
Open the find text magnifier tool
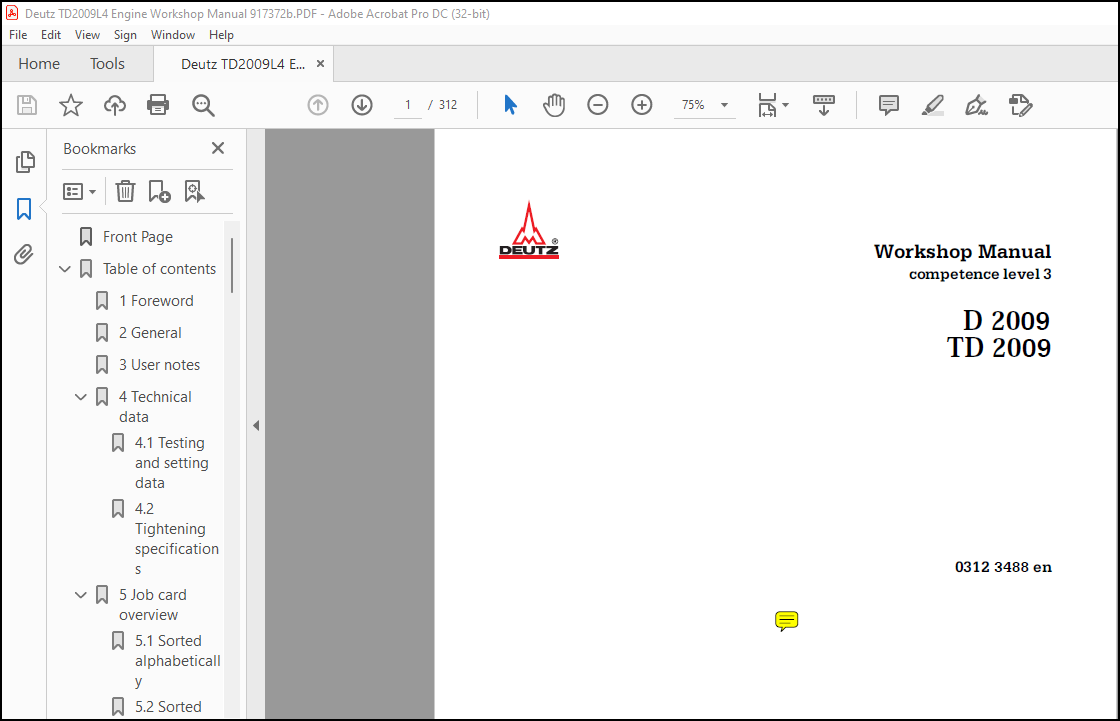pyautogui.click(x=203, y=105)
